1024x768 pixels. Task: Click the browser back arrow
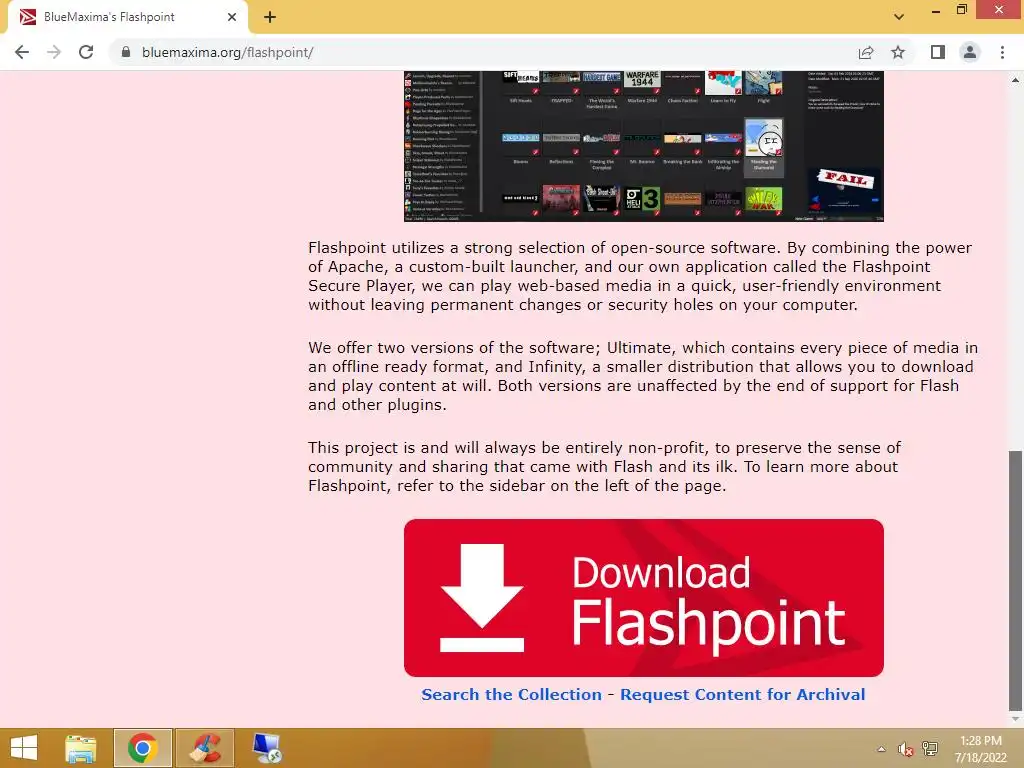pyautogui.click(x=22, y=52)
